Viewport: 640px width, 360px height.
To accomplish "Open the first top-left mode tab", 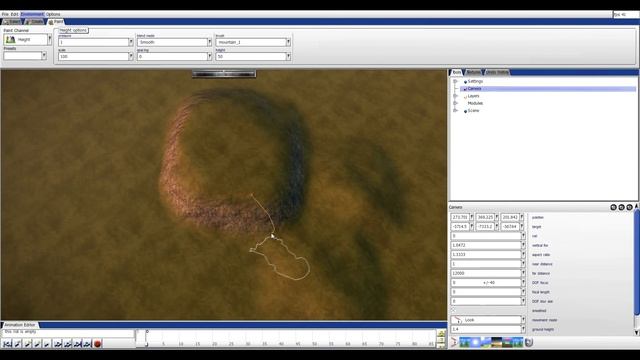I will [x=12, y=22].
